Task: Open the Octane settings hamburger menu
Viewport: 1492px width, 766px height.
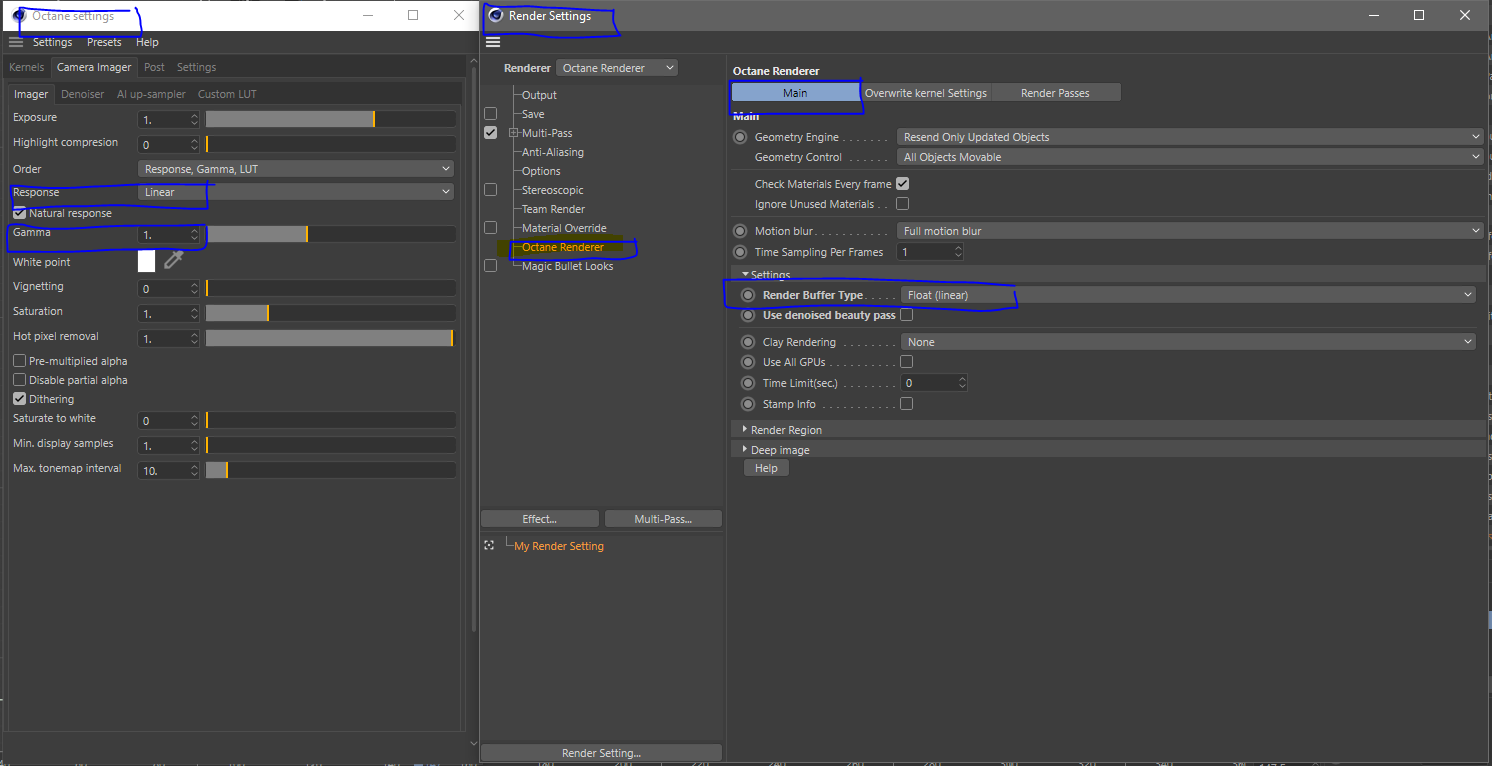Action: 16,42
